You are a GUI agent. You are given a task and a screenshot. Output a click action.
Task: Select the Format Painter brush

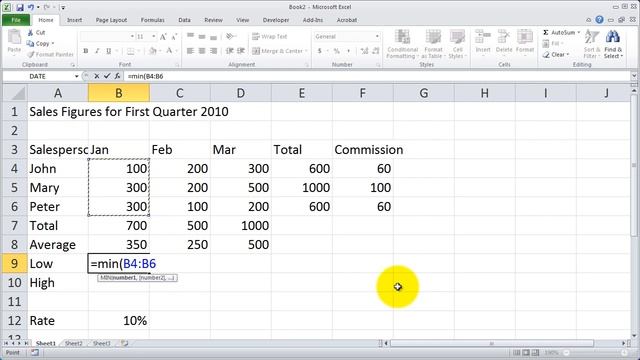(50, 54)
